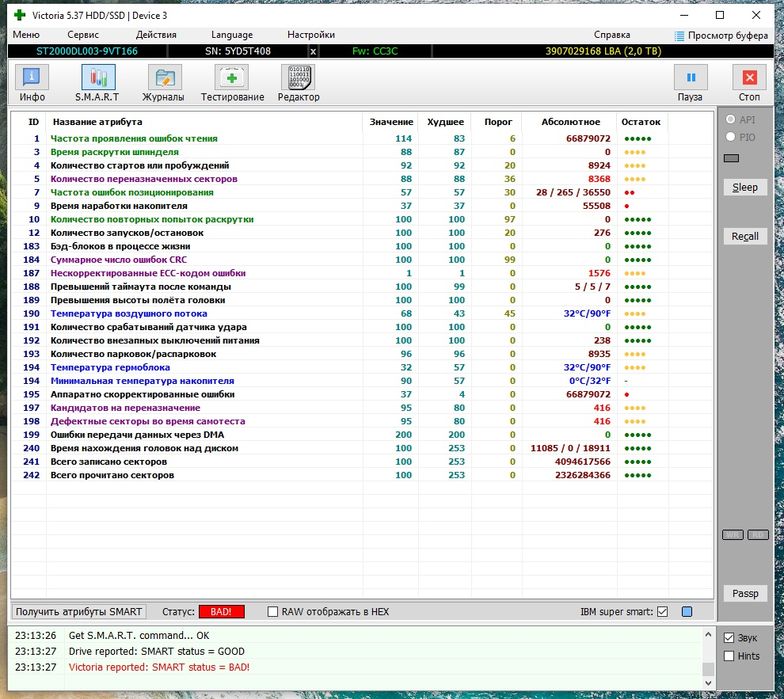Select the API radio button

point(730,119)
